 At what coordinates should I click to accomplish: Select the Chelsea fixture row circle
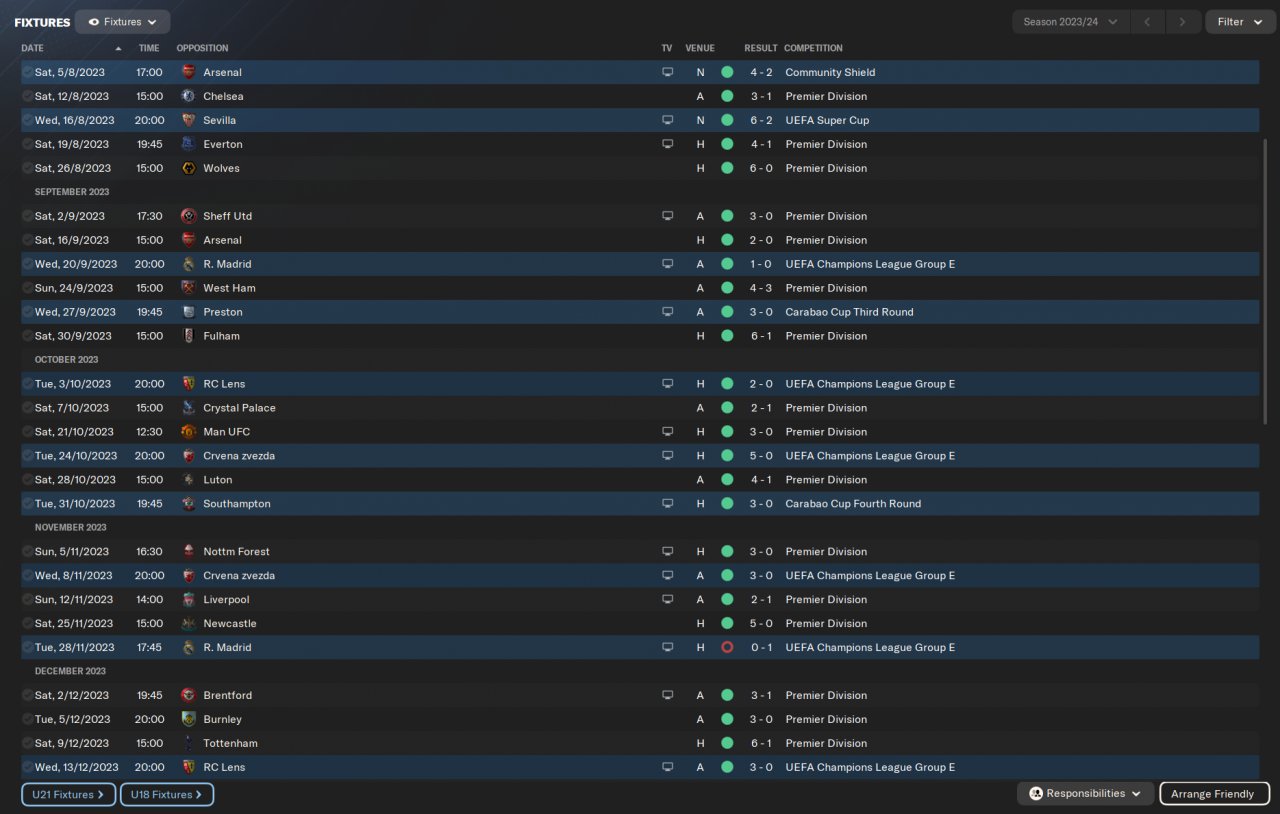click(x=27, y=96)
